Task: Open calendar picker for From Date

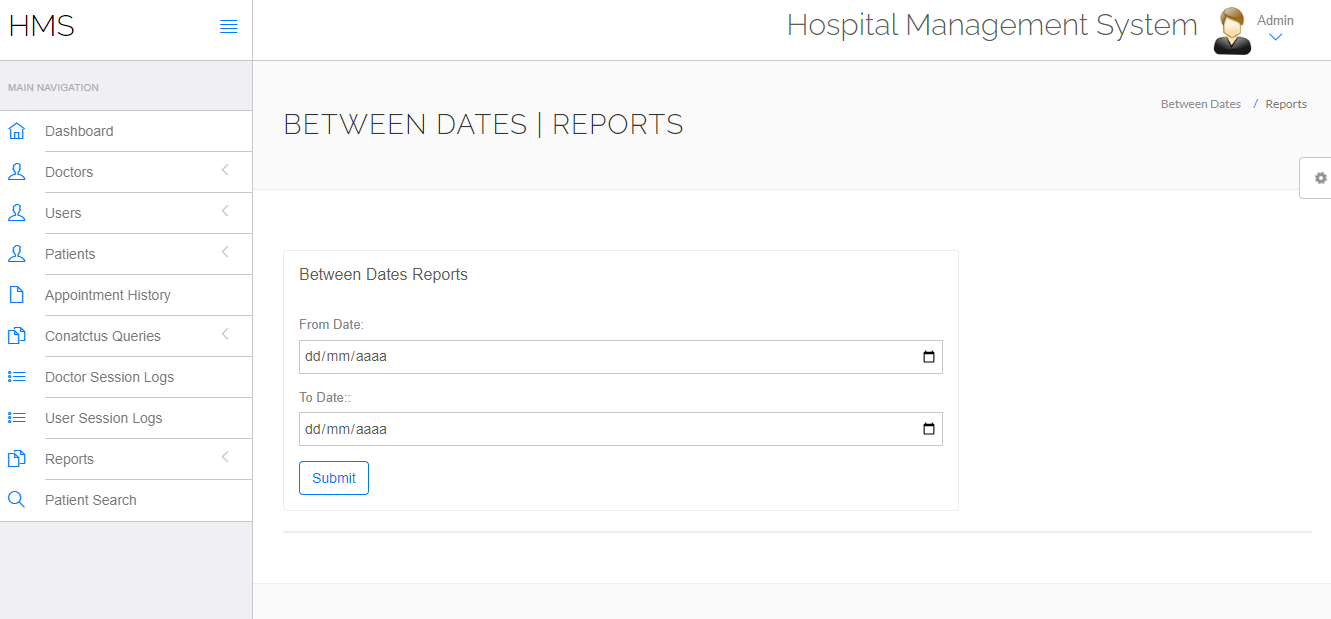Action: point(929,357)
